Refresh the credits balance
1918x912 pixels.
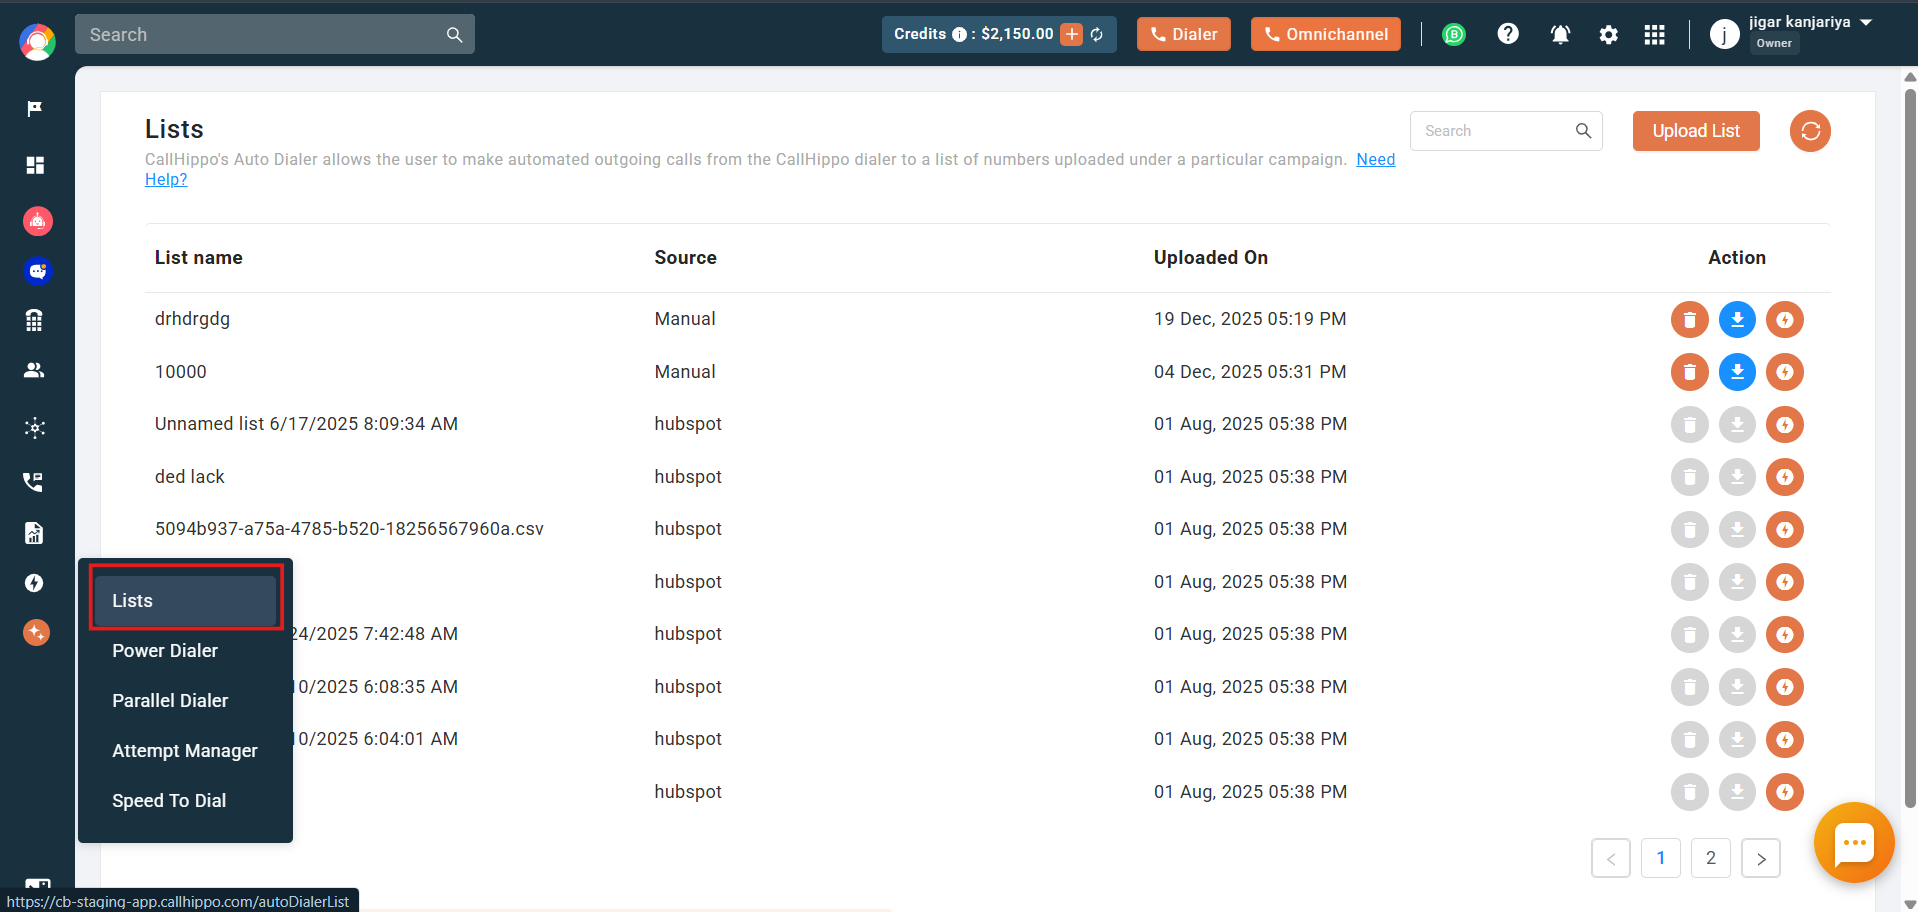[1097, 34]
